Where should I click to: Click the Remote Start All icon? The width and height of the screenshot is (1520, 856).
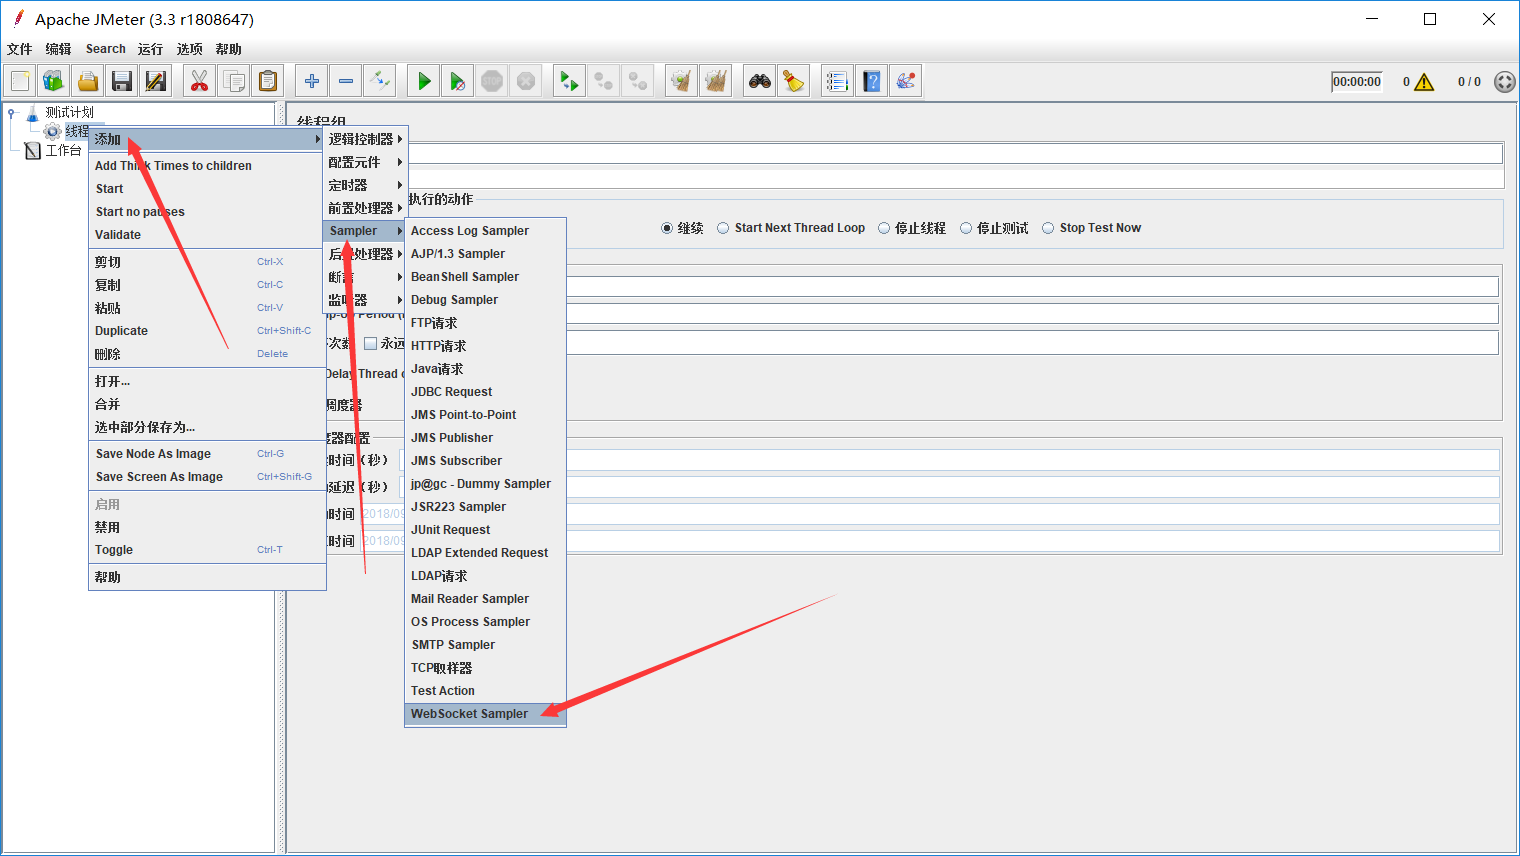coord(570,81)
